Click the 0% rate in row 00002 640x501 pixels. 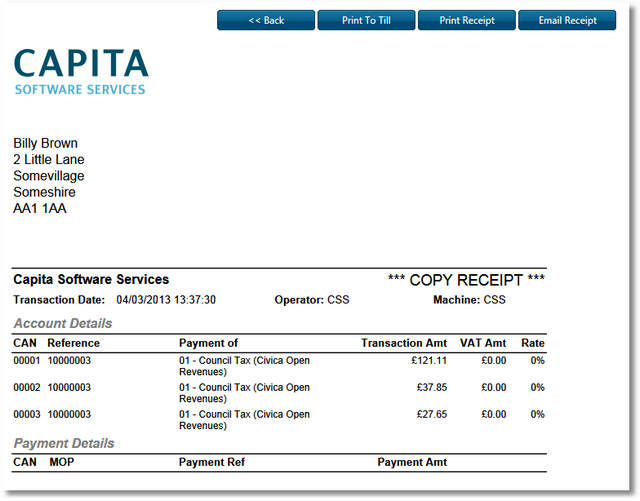pyautogui.click(x=538, y=387)
